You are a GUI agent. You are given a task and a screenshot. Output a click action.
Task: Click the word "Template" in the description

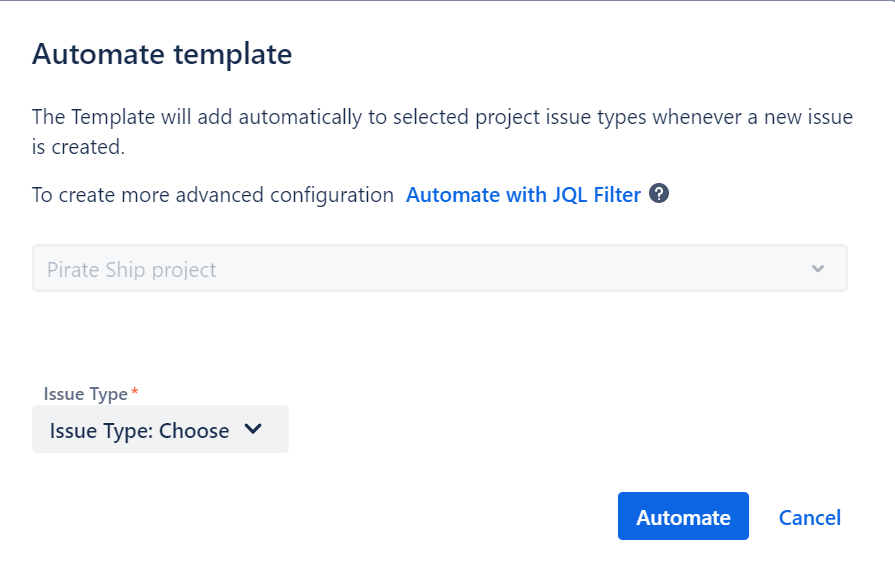[112, 117]
